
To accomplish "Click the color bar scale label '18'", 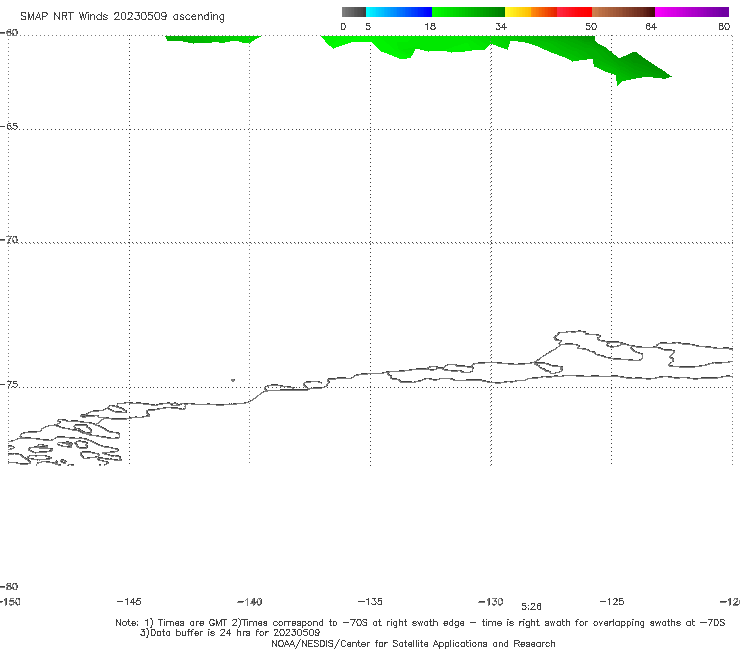I will (430, 26).
